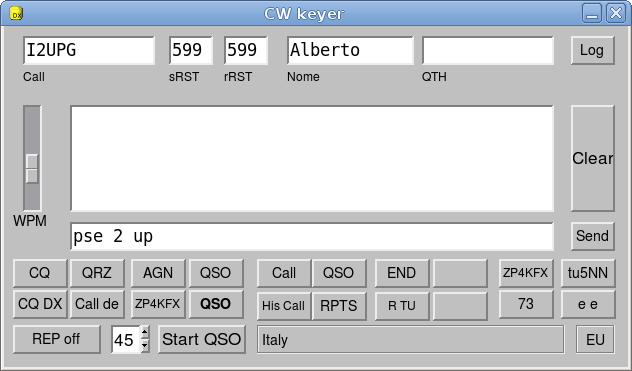Click the R TU macro button
The image size is (632, 371).
pos(402,306)
